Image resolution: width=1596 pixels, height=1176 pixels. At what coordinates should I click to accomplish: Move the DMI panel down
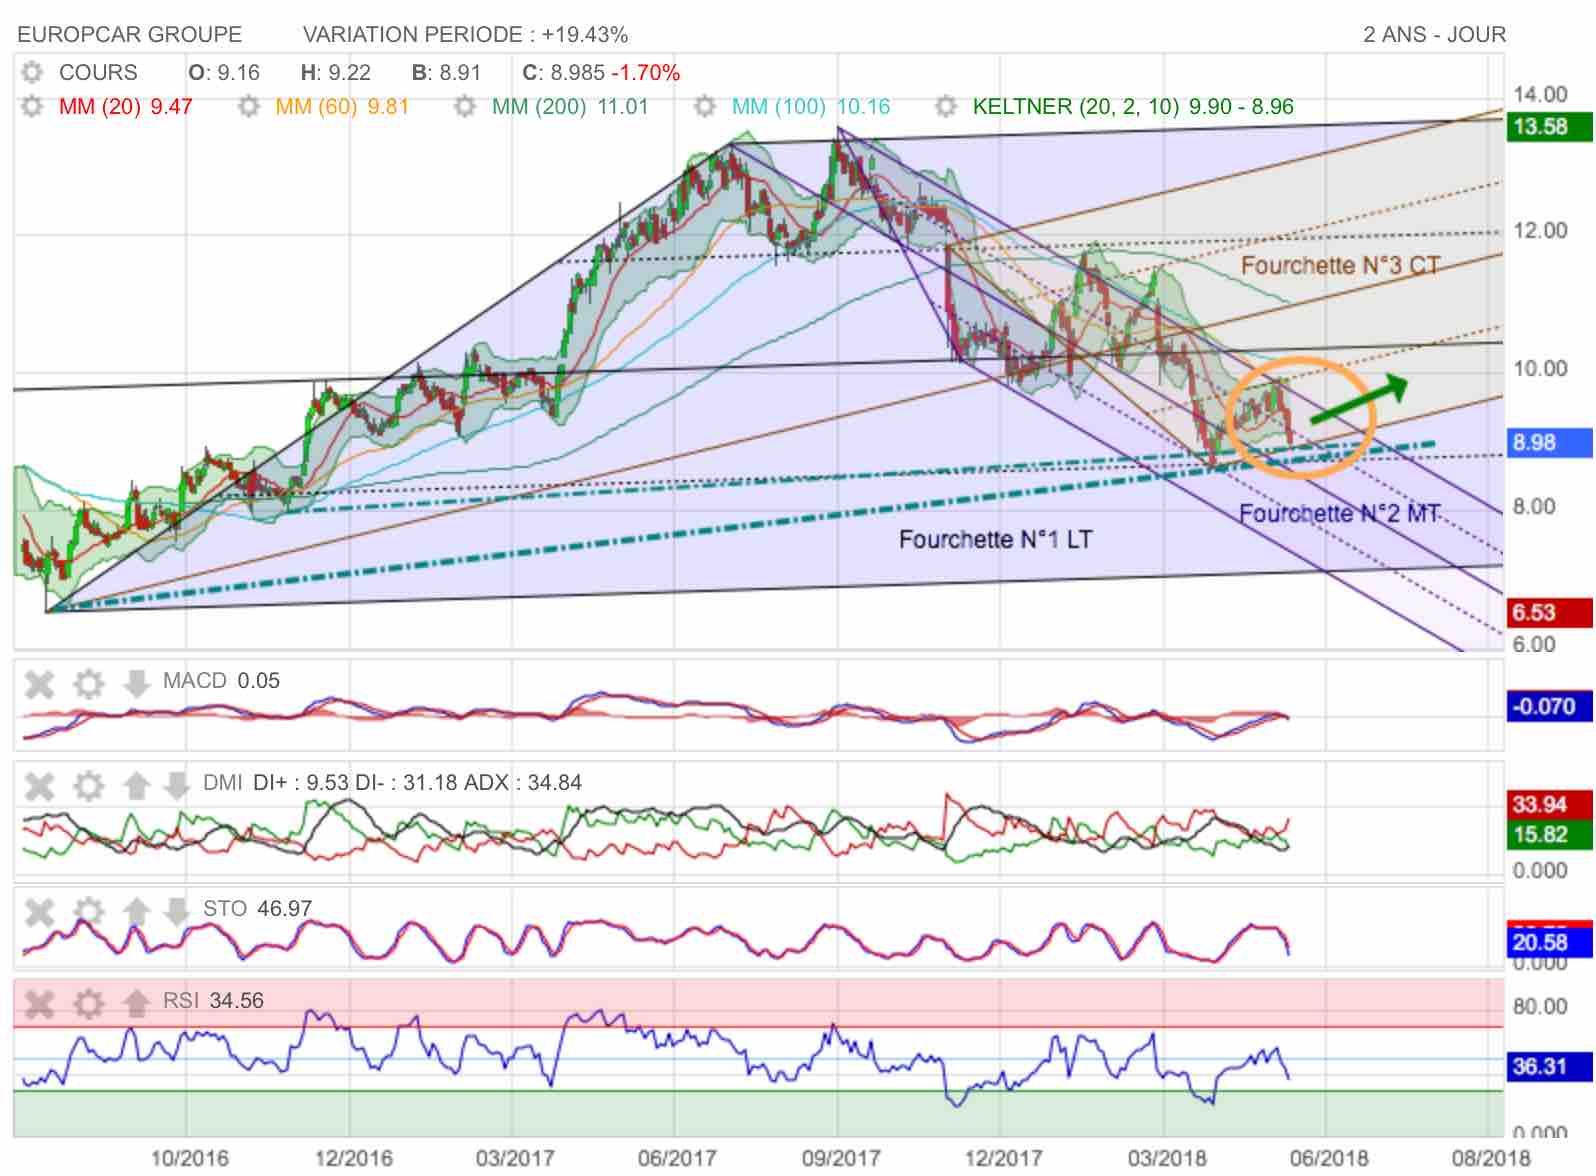[x=175, y=785]
